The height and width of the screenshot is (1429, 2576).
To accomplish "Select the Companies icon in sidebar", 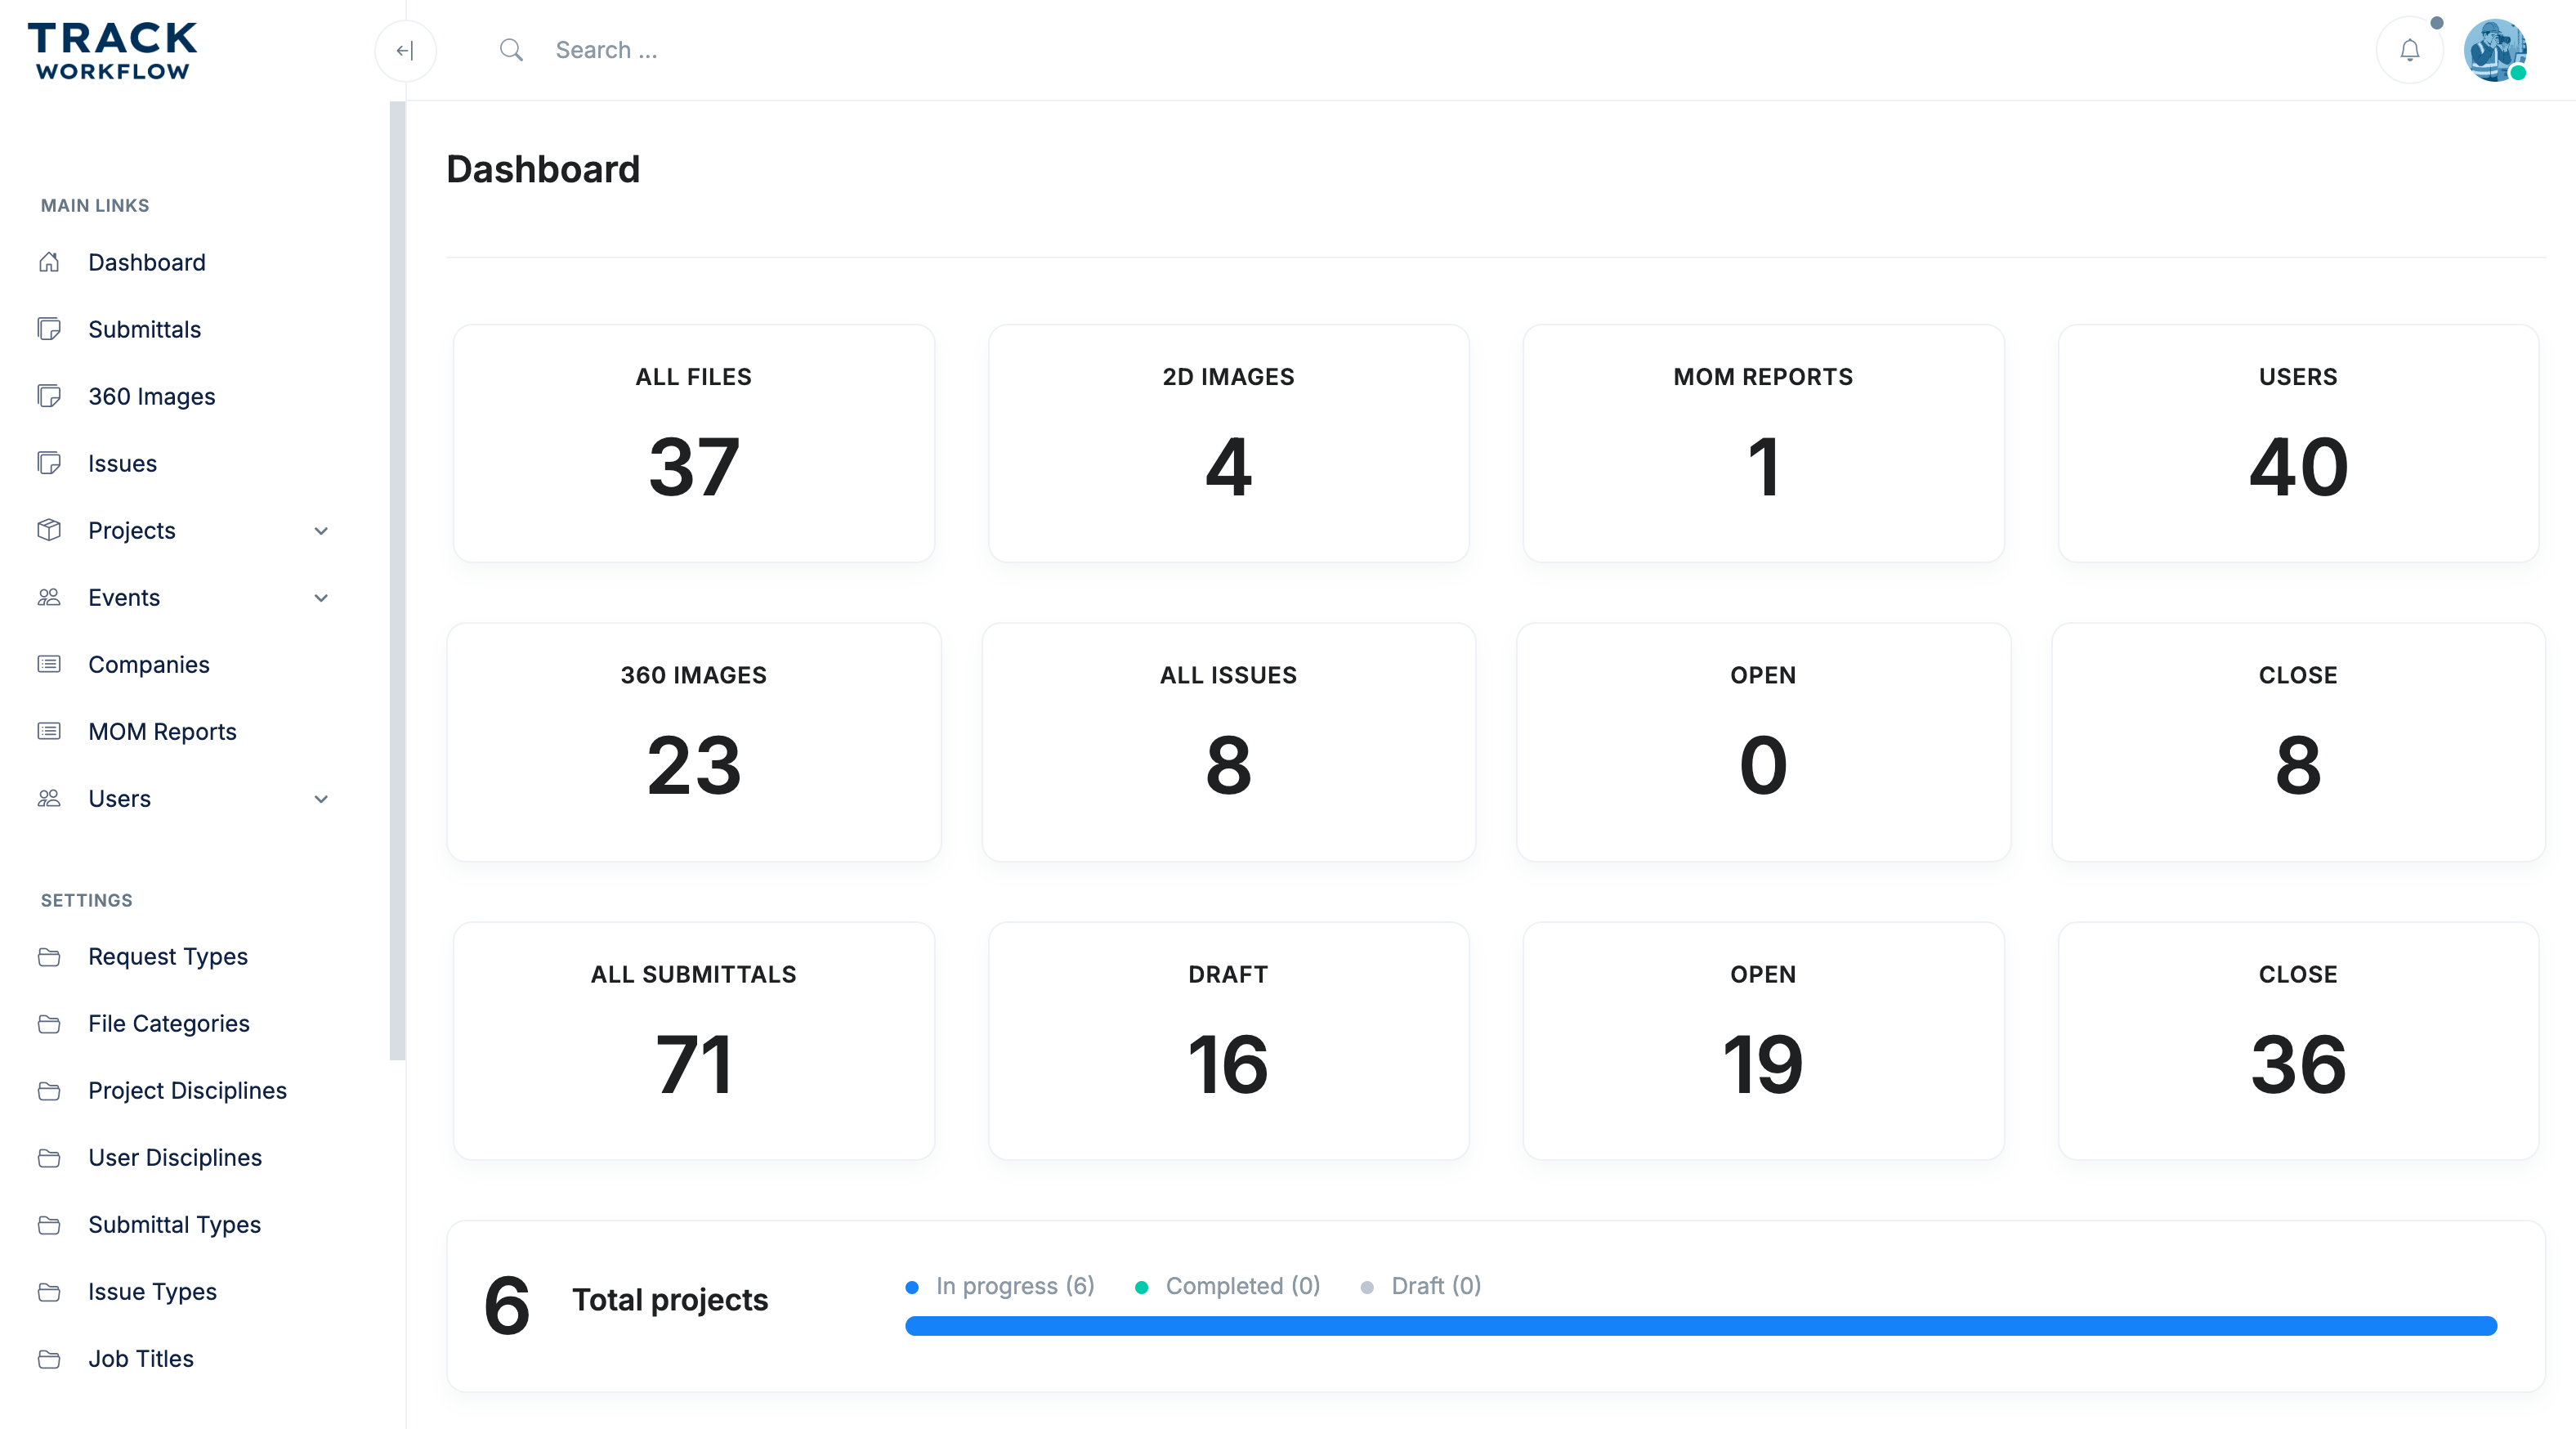I will 50,664.
